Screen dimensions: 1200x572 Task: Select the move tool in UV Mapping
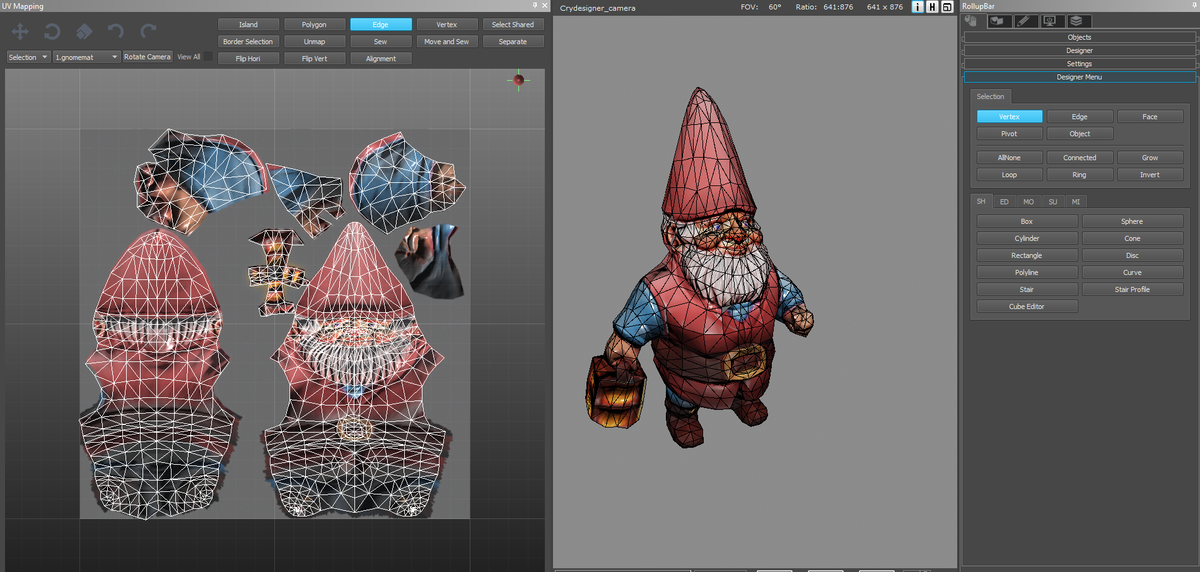[x=21, y=32]
